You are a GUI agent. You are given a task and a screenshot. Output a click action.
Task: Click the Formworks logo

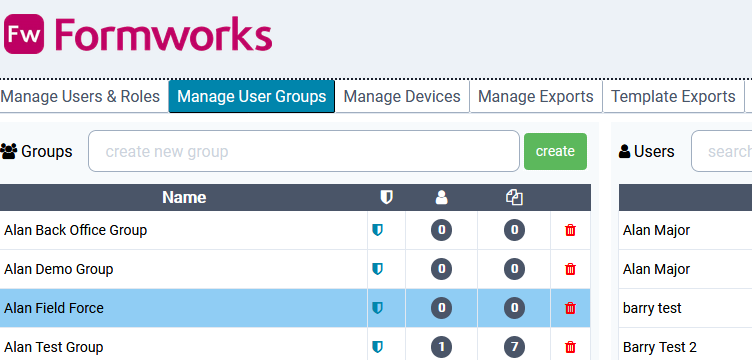pos(138,34)
